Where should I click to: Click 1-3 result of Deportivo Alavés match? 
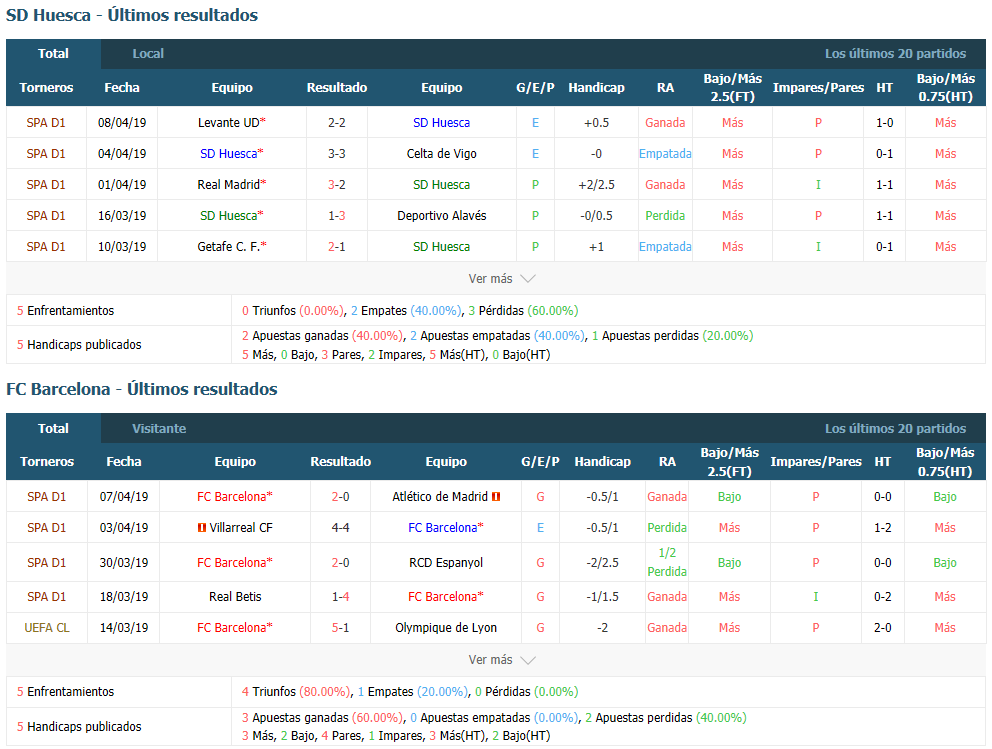[337, 216]
